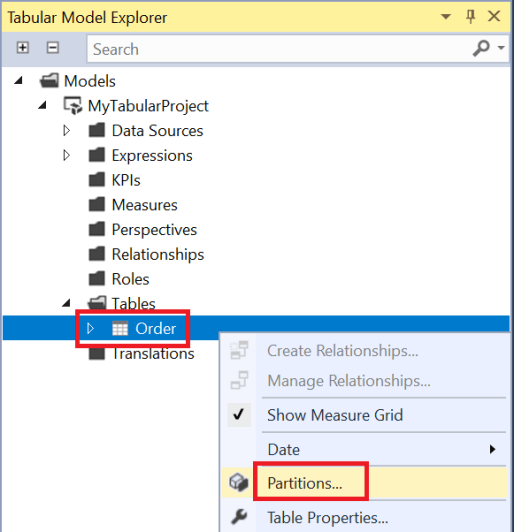Open search options dropdown arrow

[x=501, y=48]
